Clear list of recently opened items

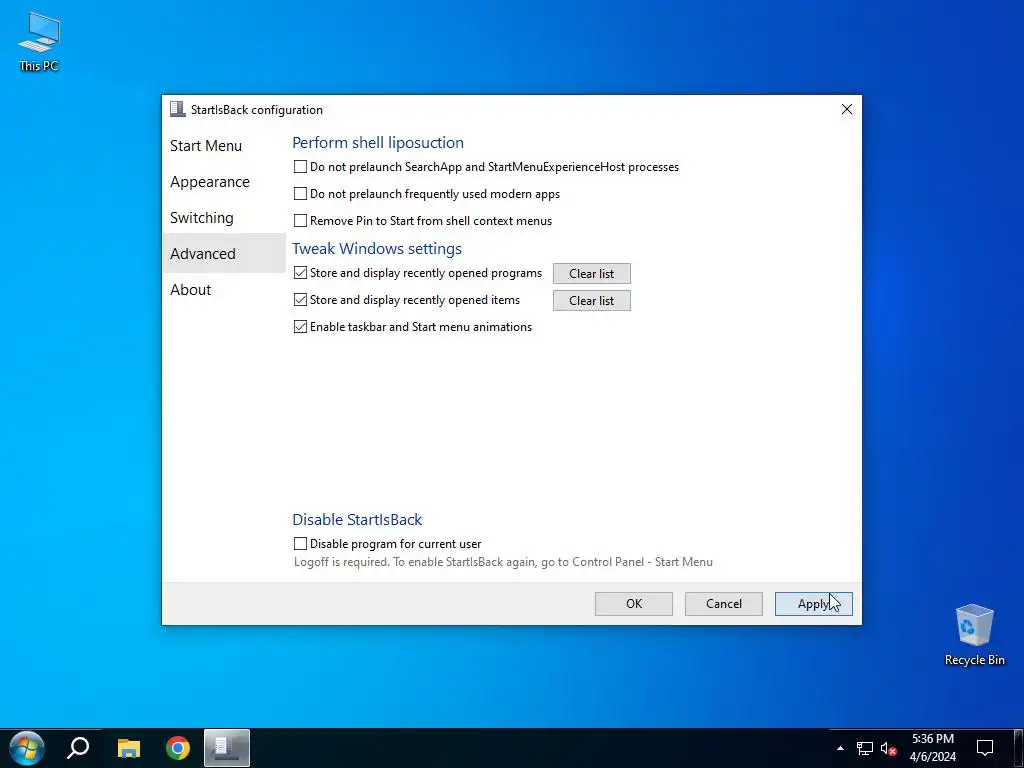[592, 300]
